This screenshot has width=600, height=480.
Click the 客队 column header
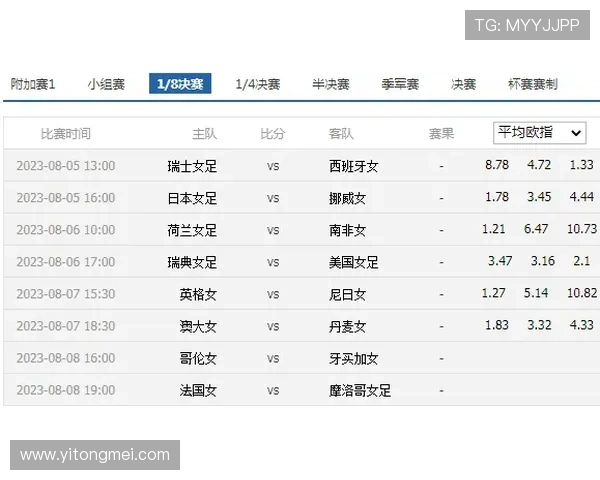(x=341, y=134)
